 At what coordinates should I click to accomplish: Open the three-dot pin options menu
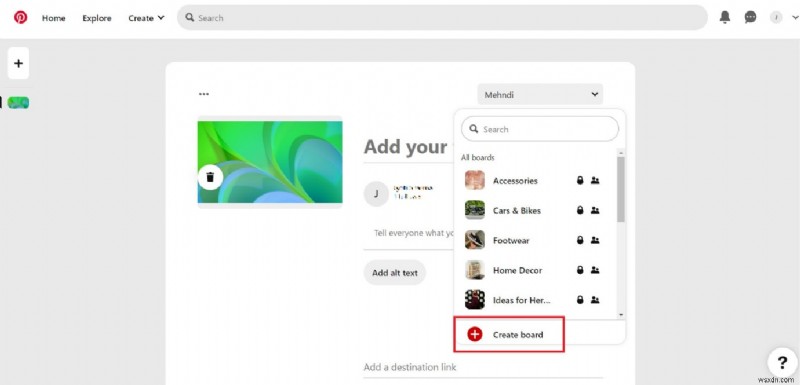pyautogui.click(x=204, y=94)
